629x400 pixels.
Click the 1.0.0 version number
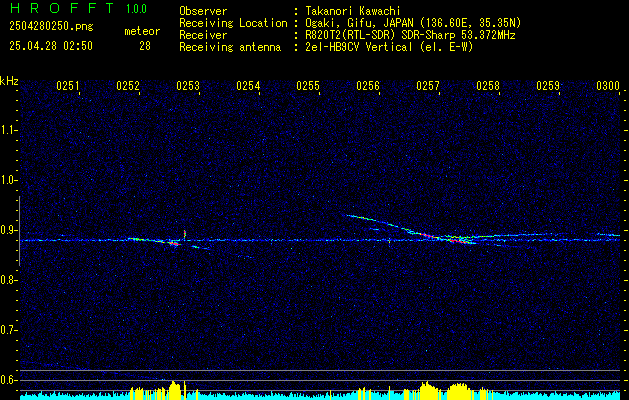pos(136,9)
